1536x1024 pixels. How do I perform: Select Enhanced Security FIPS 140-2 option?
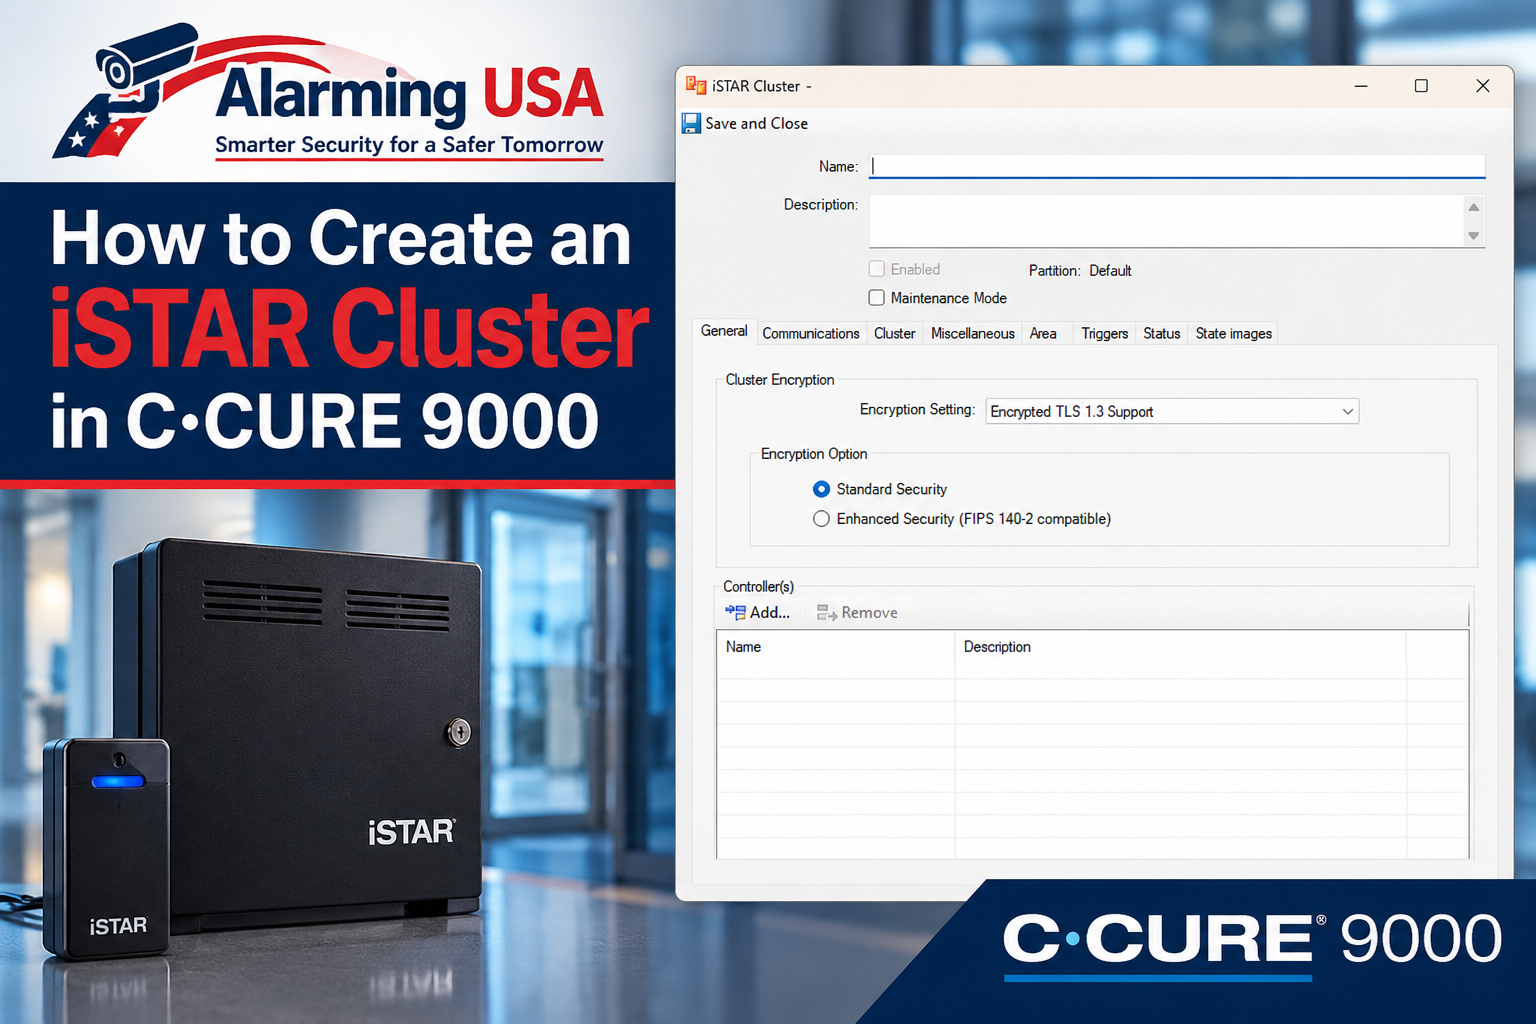(821, 519)
